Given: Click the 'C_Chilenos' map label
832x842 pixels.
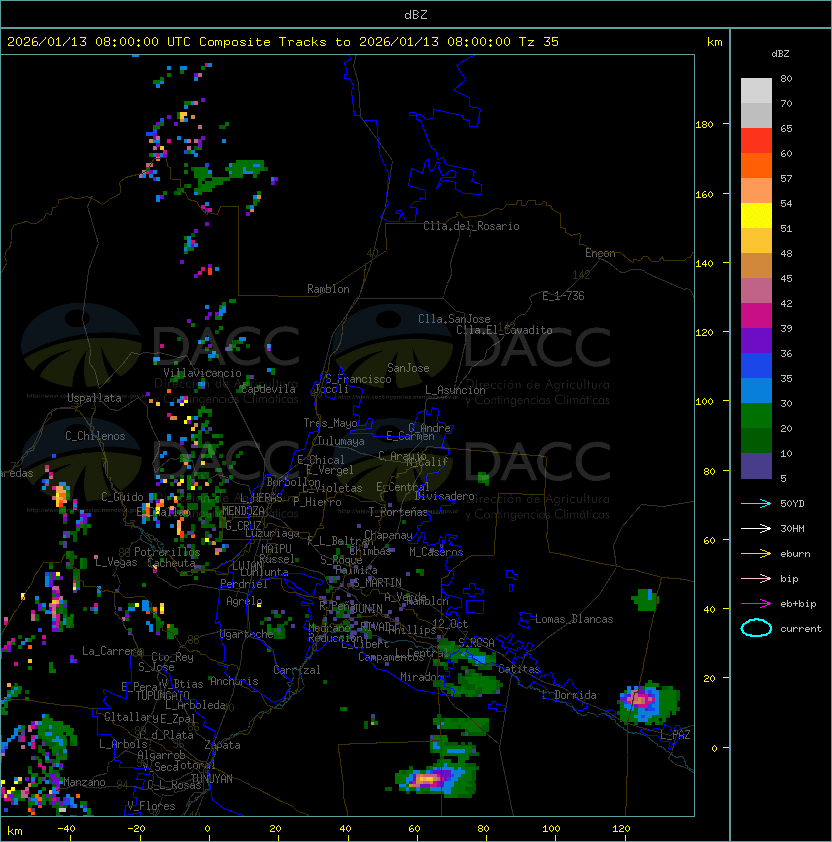Looking at the screenshot, I should point(95,436).
